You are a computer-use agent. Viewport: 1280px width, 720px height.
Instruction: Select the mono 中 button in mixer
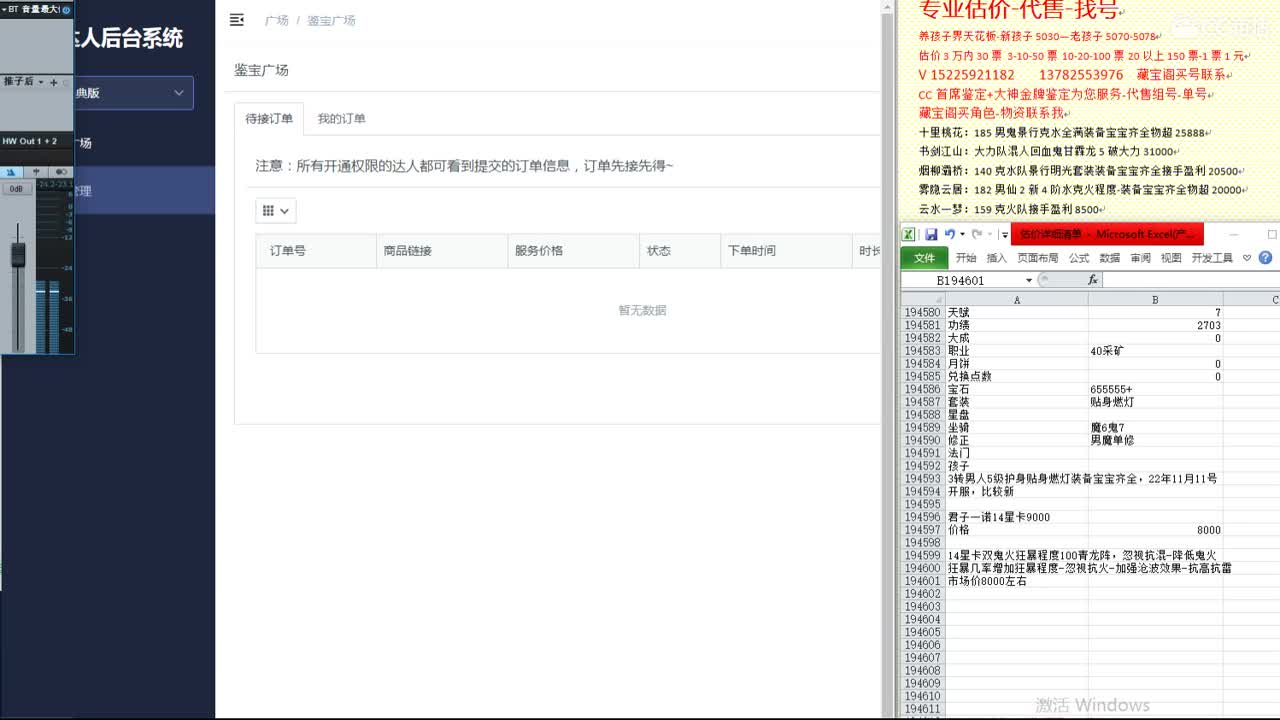pyautogui.click(x=36, y=172)
